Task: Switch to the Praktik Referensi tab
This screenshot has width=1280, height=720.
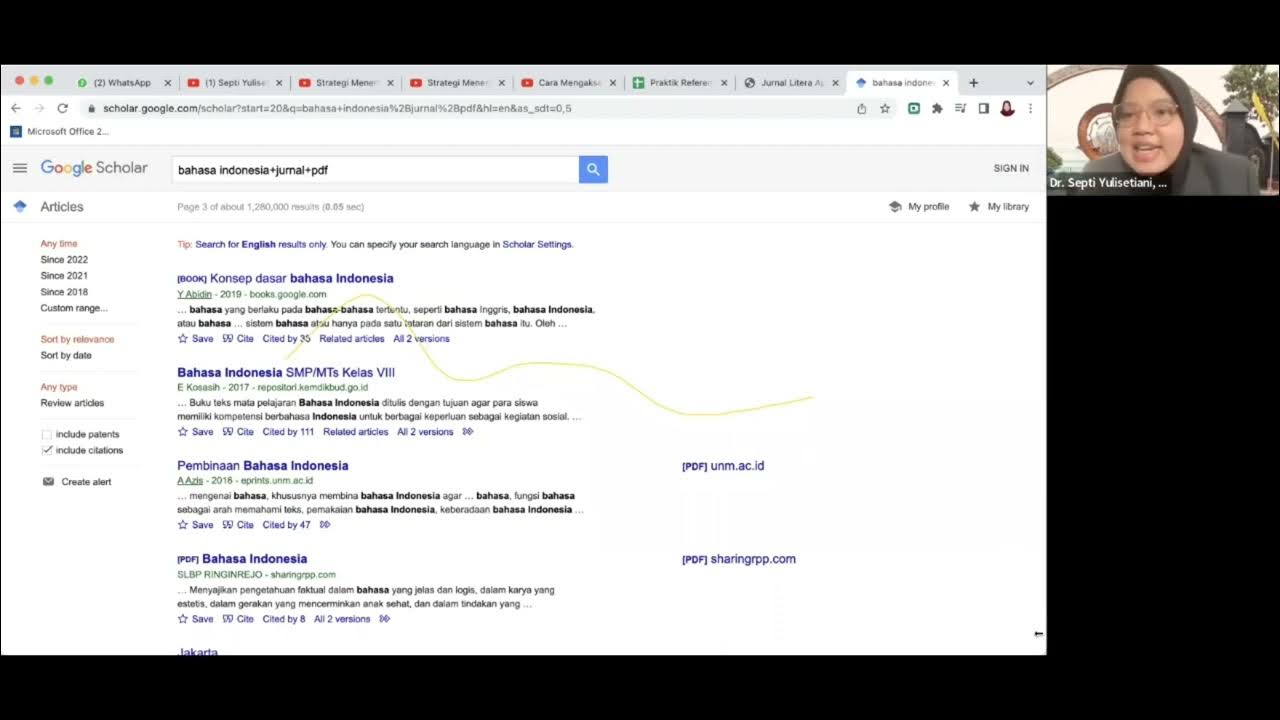Action: point(680,83)
